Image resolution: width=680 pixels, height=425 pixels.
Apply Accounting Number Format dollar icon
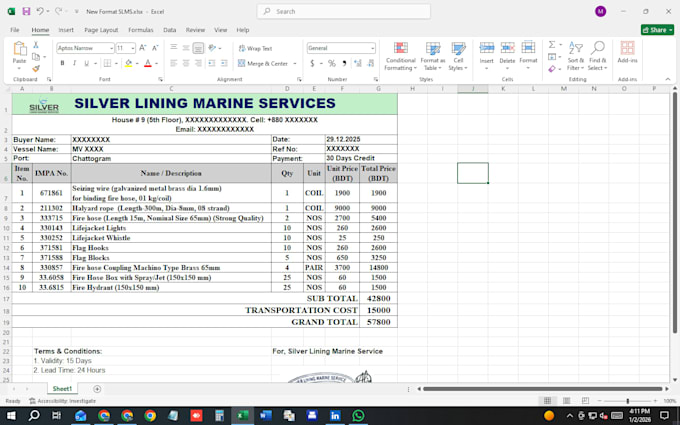tap(312, 63)
